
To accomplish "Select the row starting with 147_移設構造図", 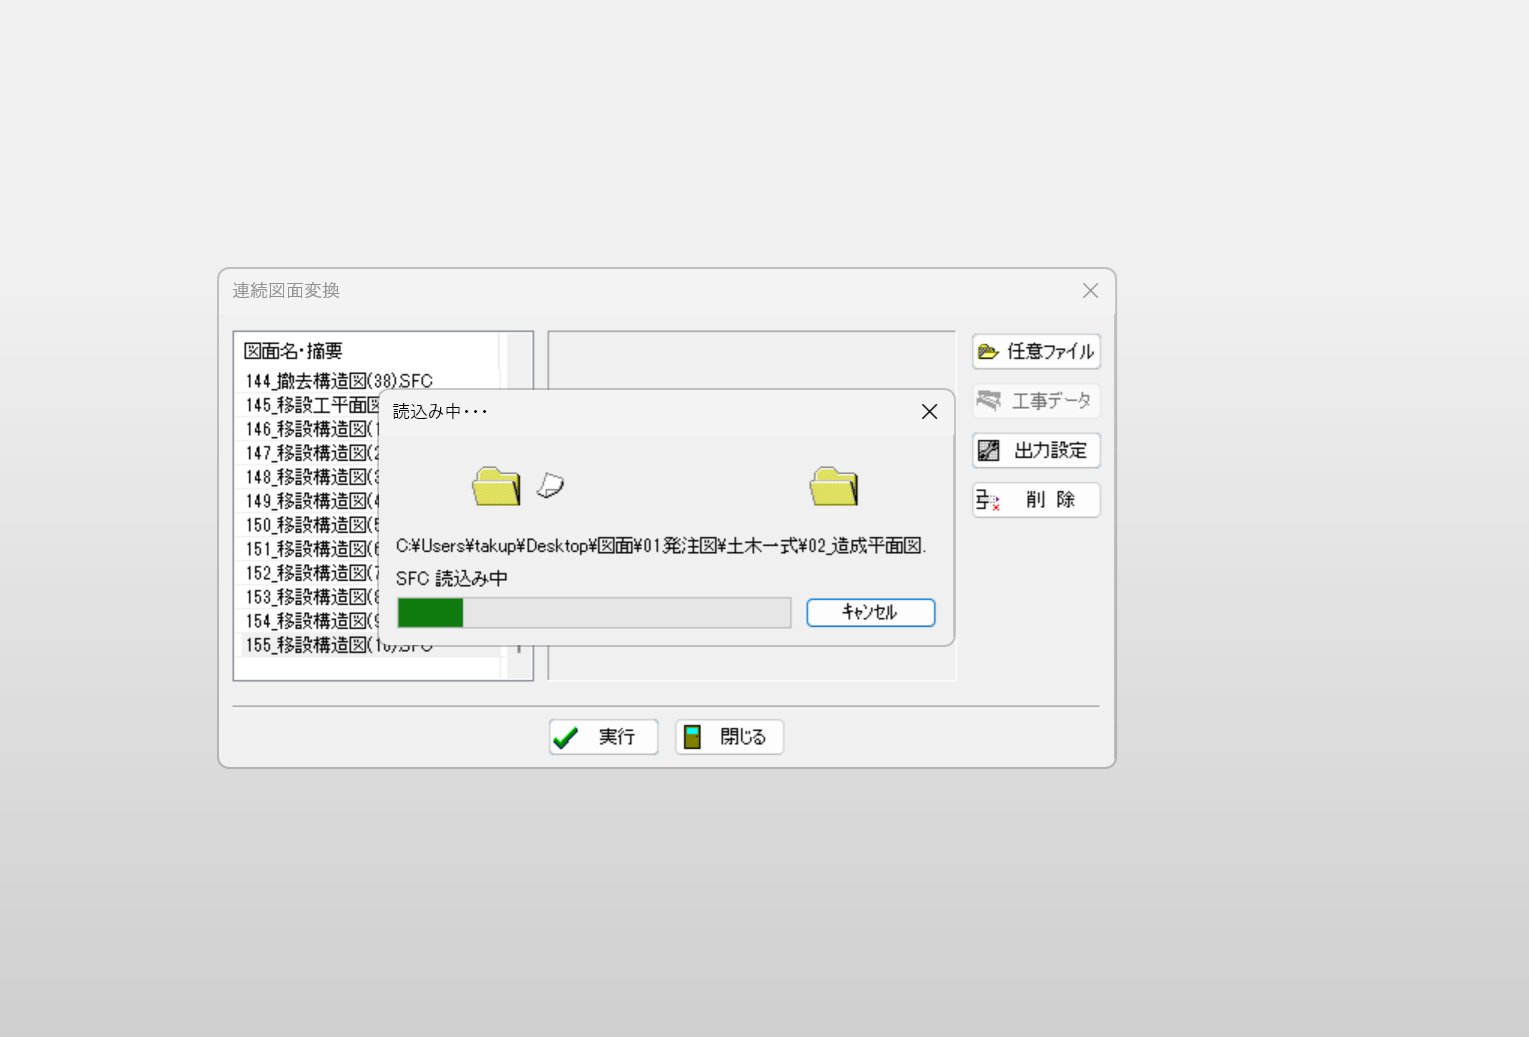I will point(310,453).
